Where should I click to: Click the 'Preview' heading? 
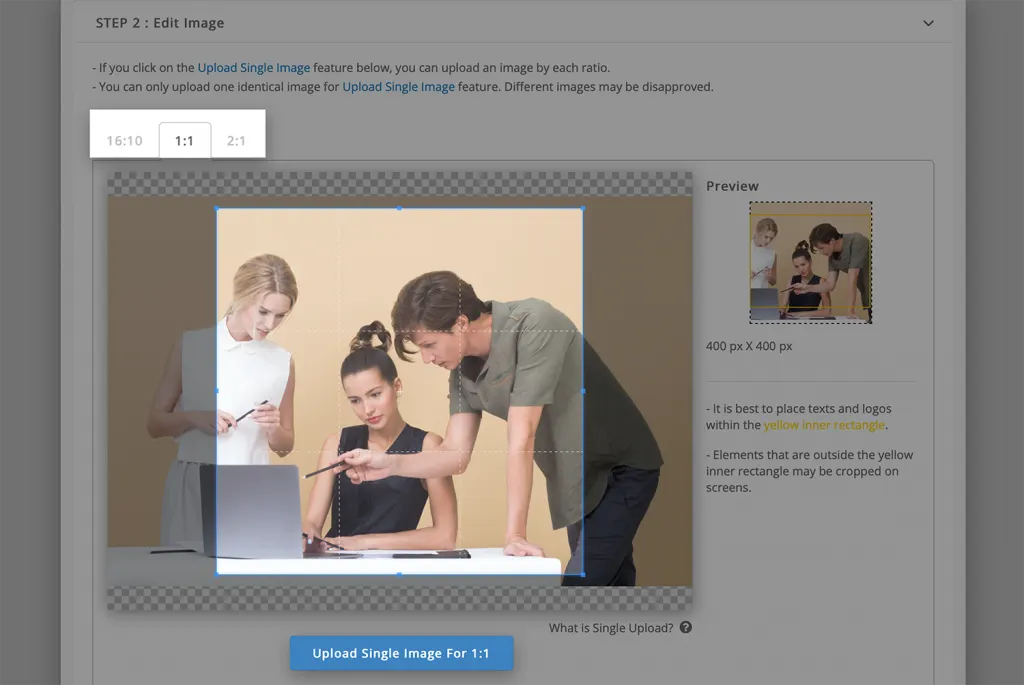click(x=732, y=186)
